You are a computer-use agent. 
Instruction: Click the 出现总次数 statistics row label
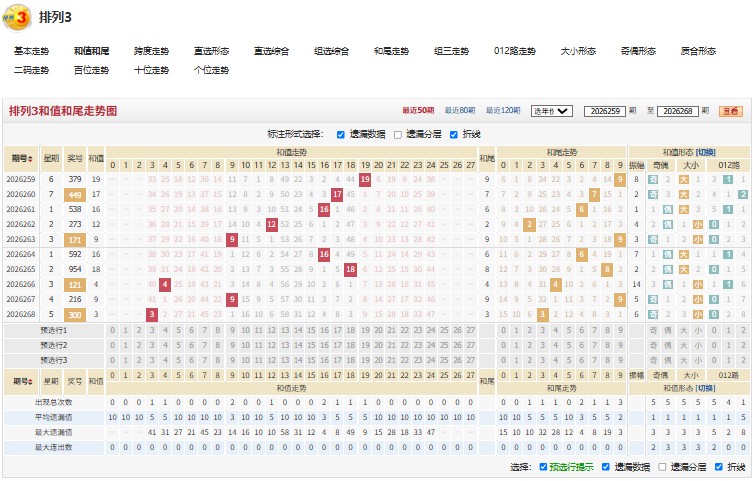point(53,402)
